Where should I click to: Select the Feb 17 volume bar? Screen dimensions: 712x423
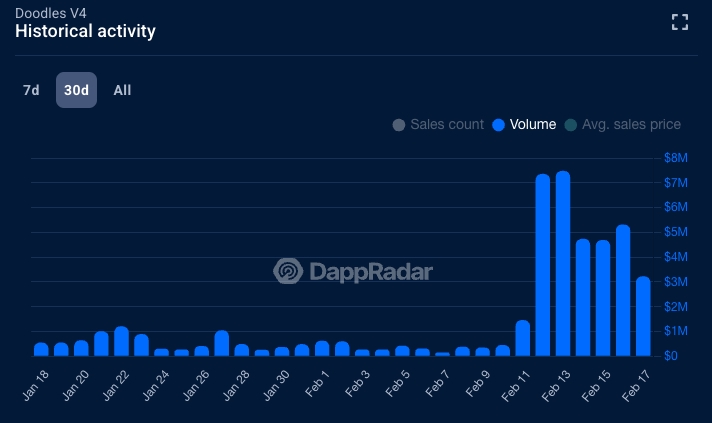tap(643, 316)
